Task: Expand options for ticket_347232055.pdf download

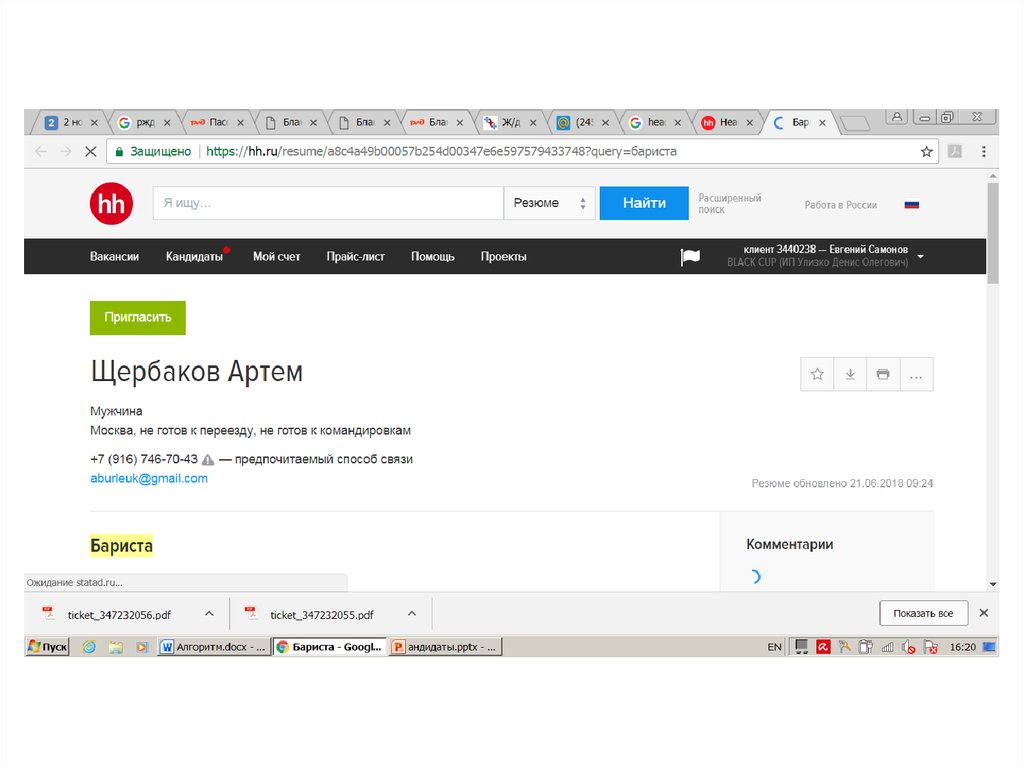Action: 412,614
